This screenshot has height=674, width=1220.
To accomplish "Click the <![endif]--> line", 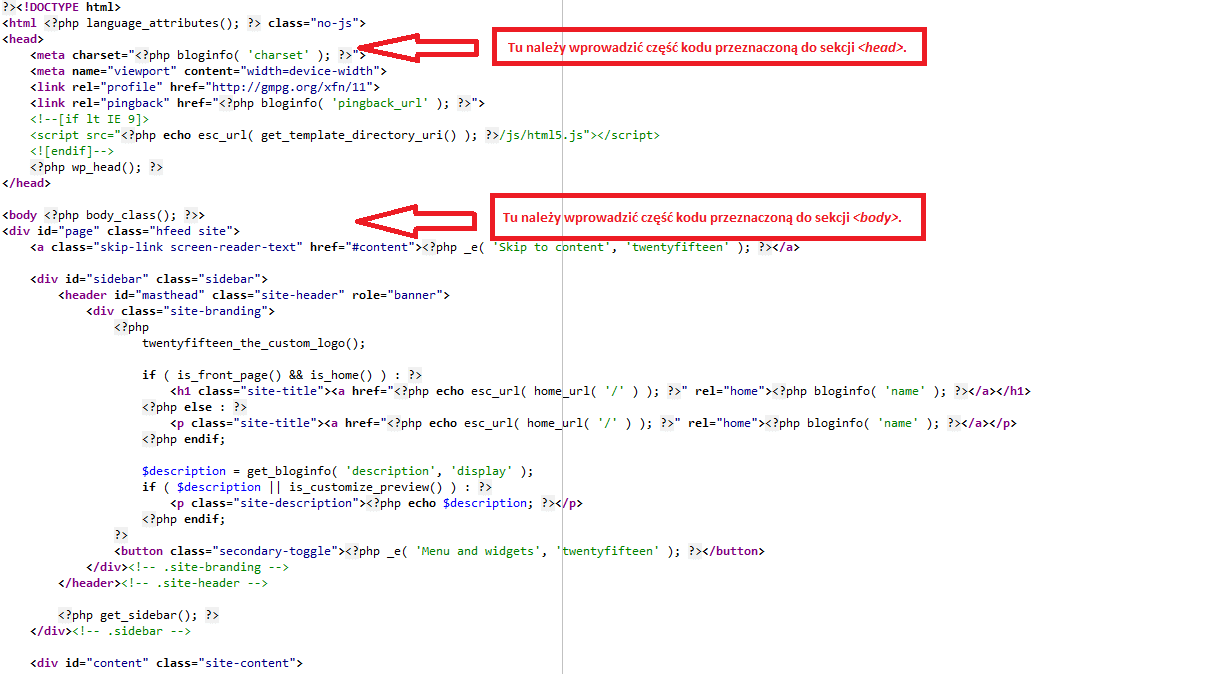I will click(72, 151).
